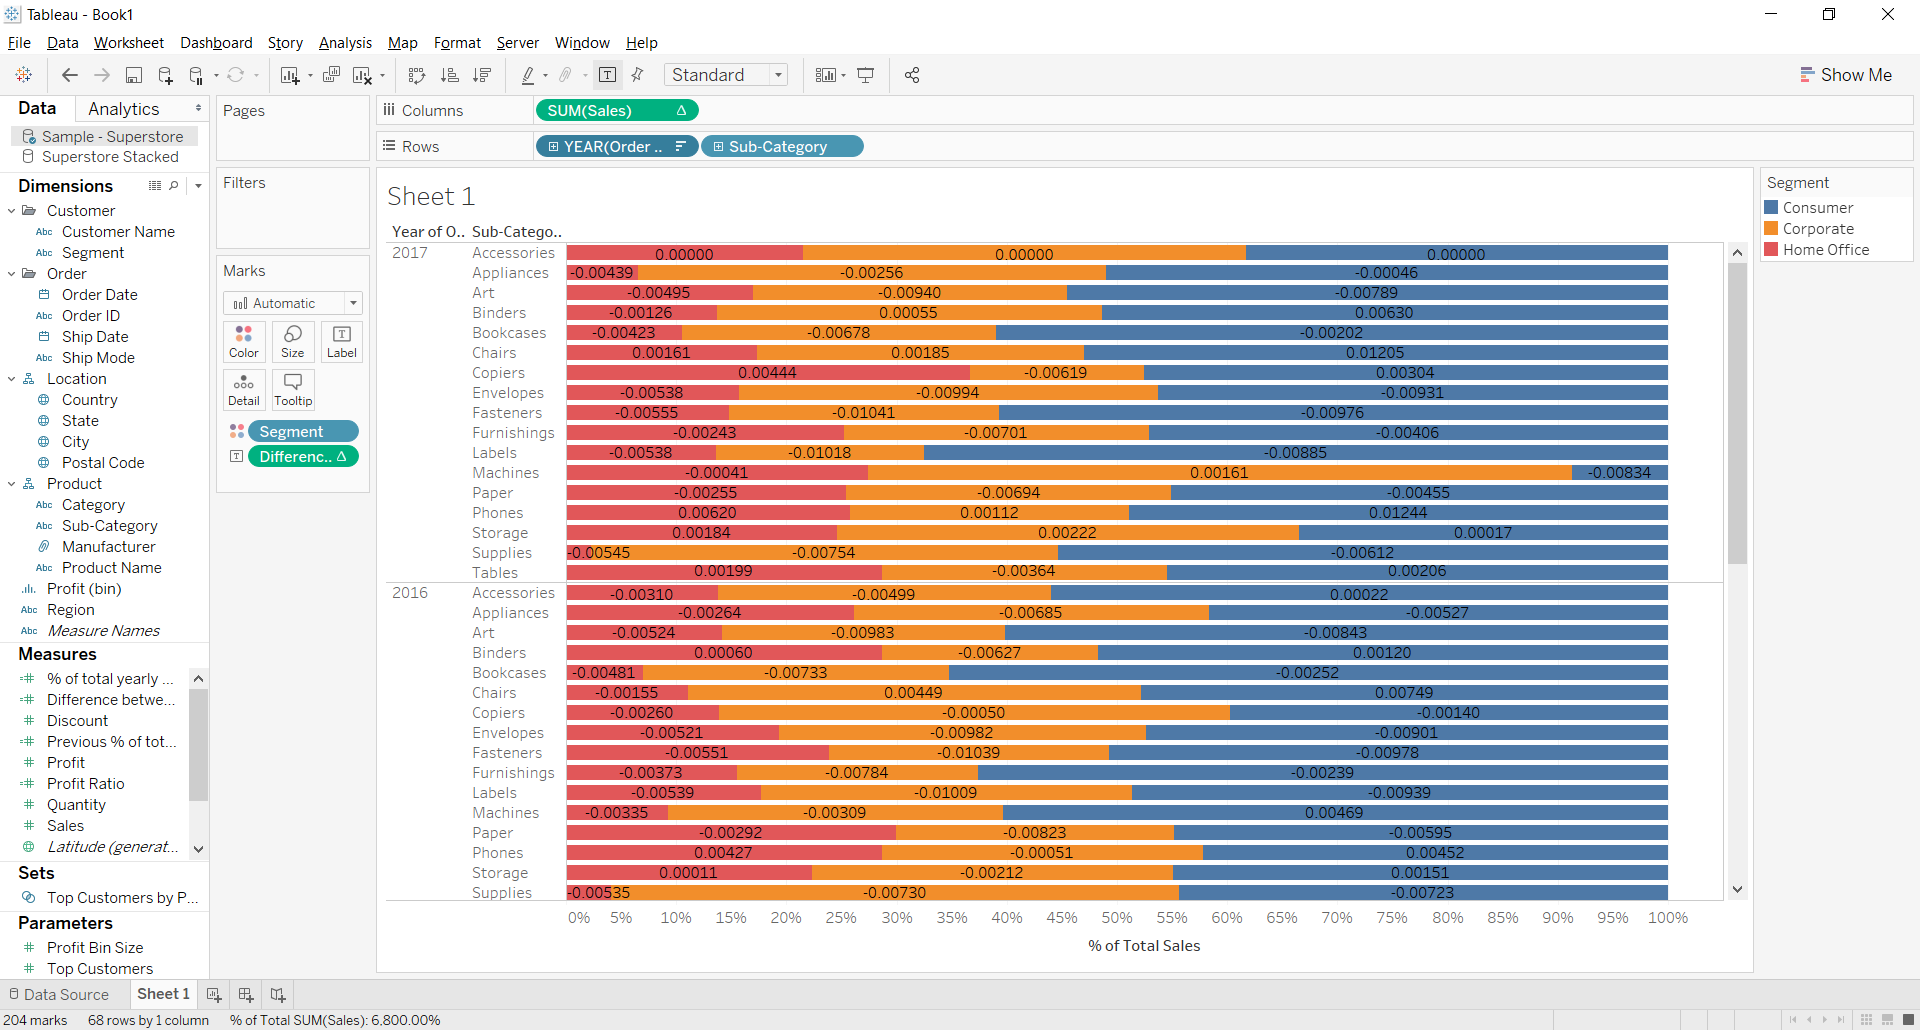Click the Sort Descending toolbar icon

(481, 75)
